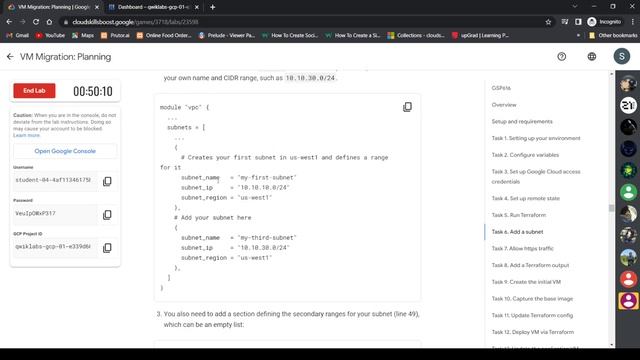
Task: Open the Collections bookmark
Action: (416, 36)
